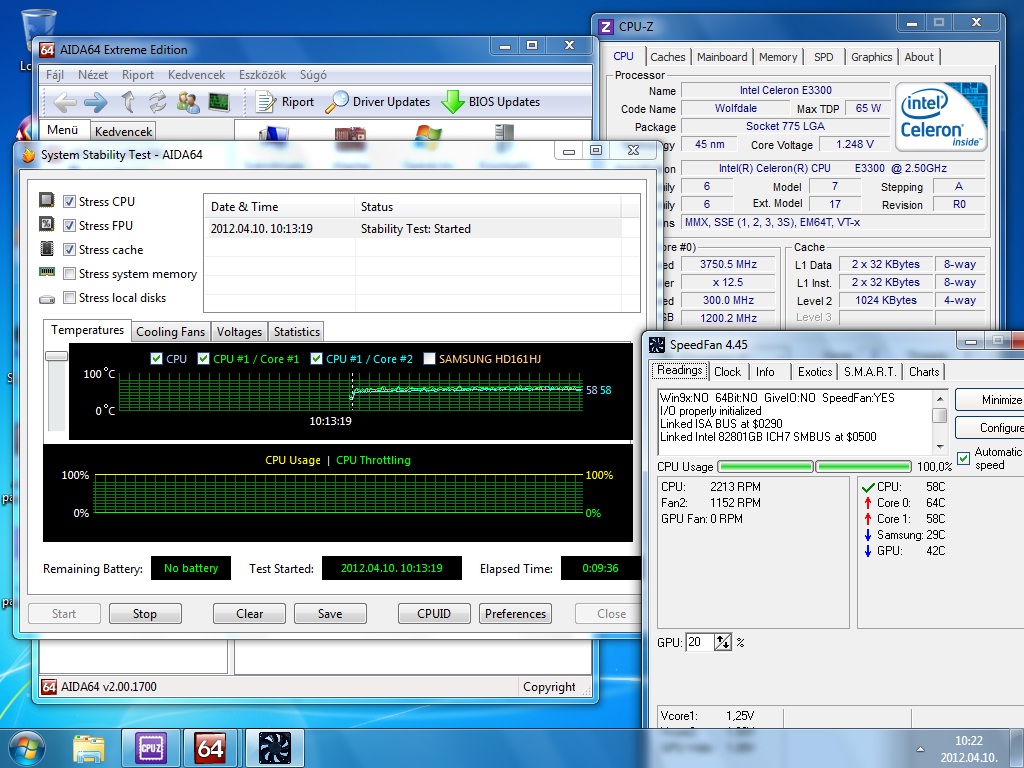The width and height of the screenshot is (1024, 768).
Task: Open the AIDA64 users icon in toolbar
Action: tap(187, 102)
